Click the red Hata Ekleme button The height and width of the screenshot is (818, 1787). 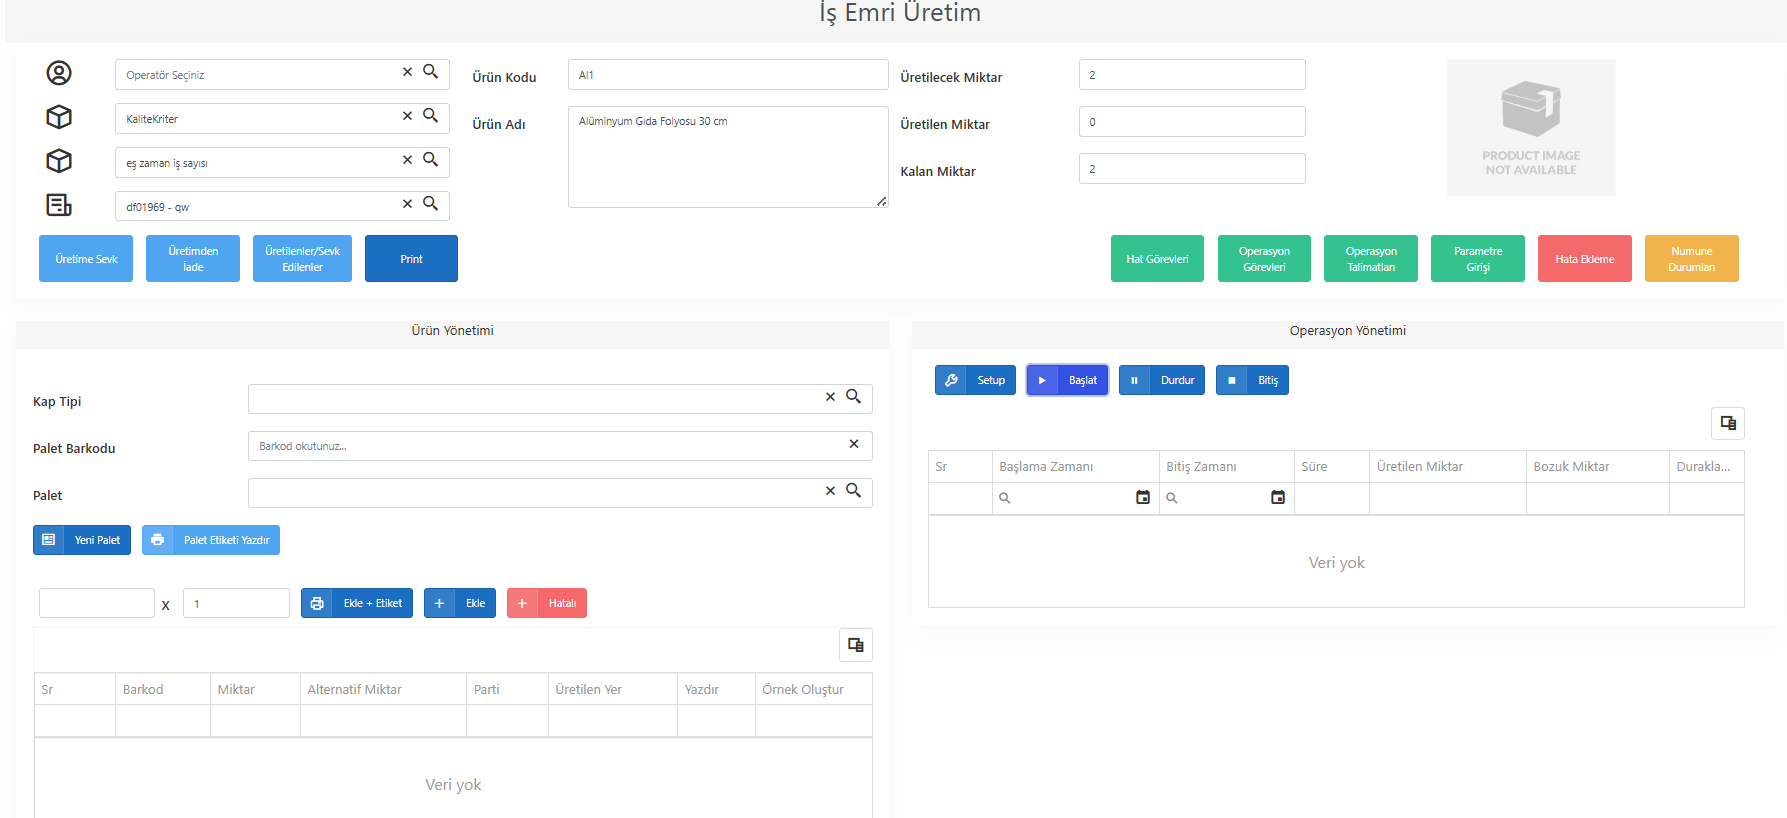[x=1585, y=259]
